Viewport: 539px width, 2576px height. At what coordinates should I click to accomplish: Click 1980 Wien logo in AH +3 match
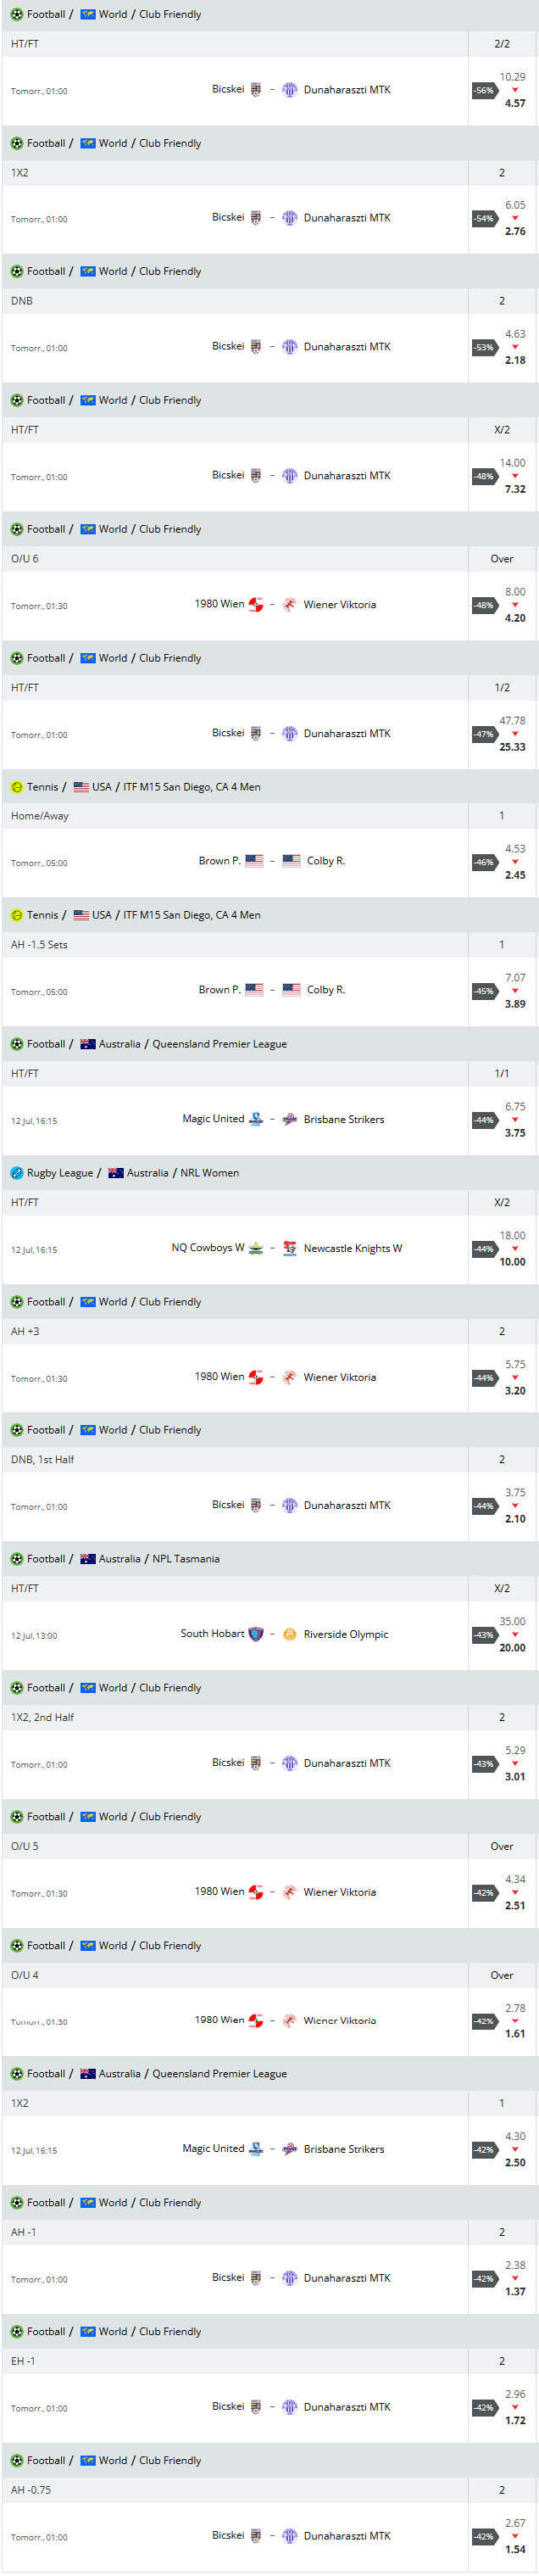(x=256, y=1377)
